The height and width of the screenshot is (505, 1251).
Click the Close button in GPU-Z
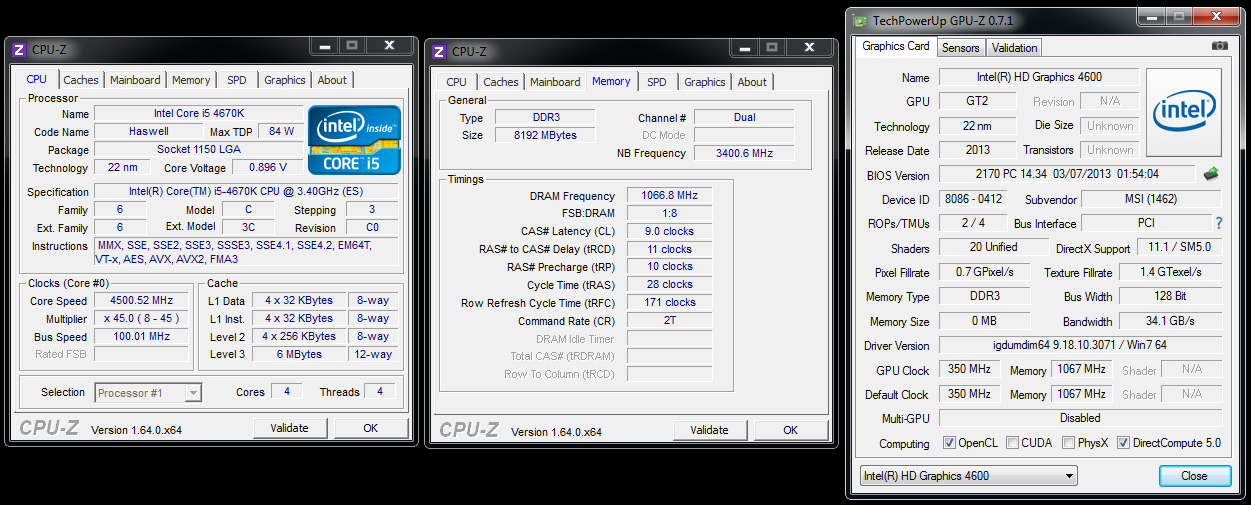coord(1194,476)
